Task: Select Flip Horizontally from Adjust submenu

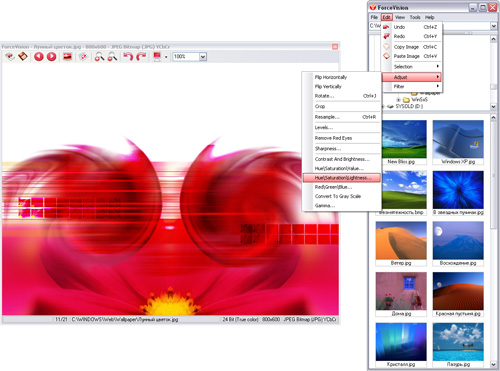Action: coord(331,77)
